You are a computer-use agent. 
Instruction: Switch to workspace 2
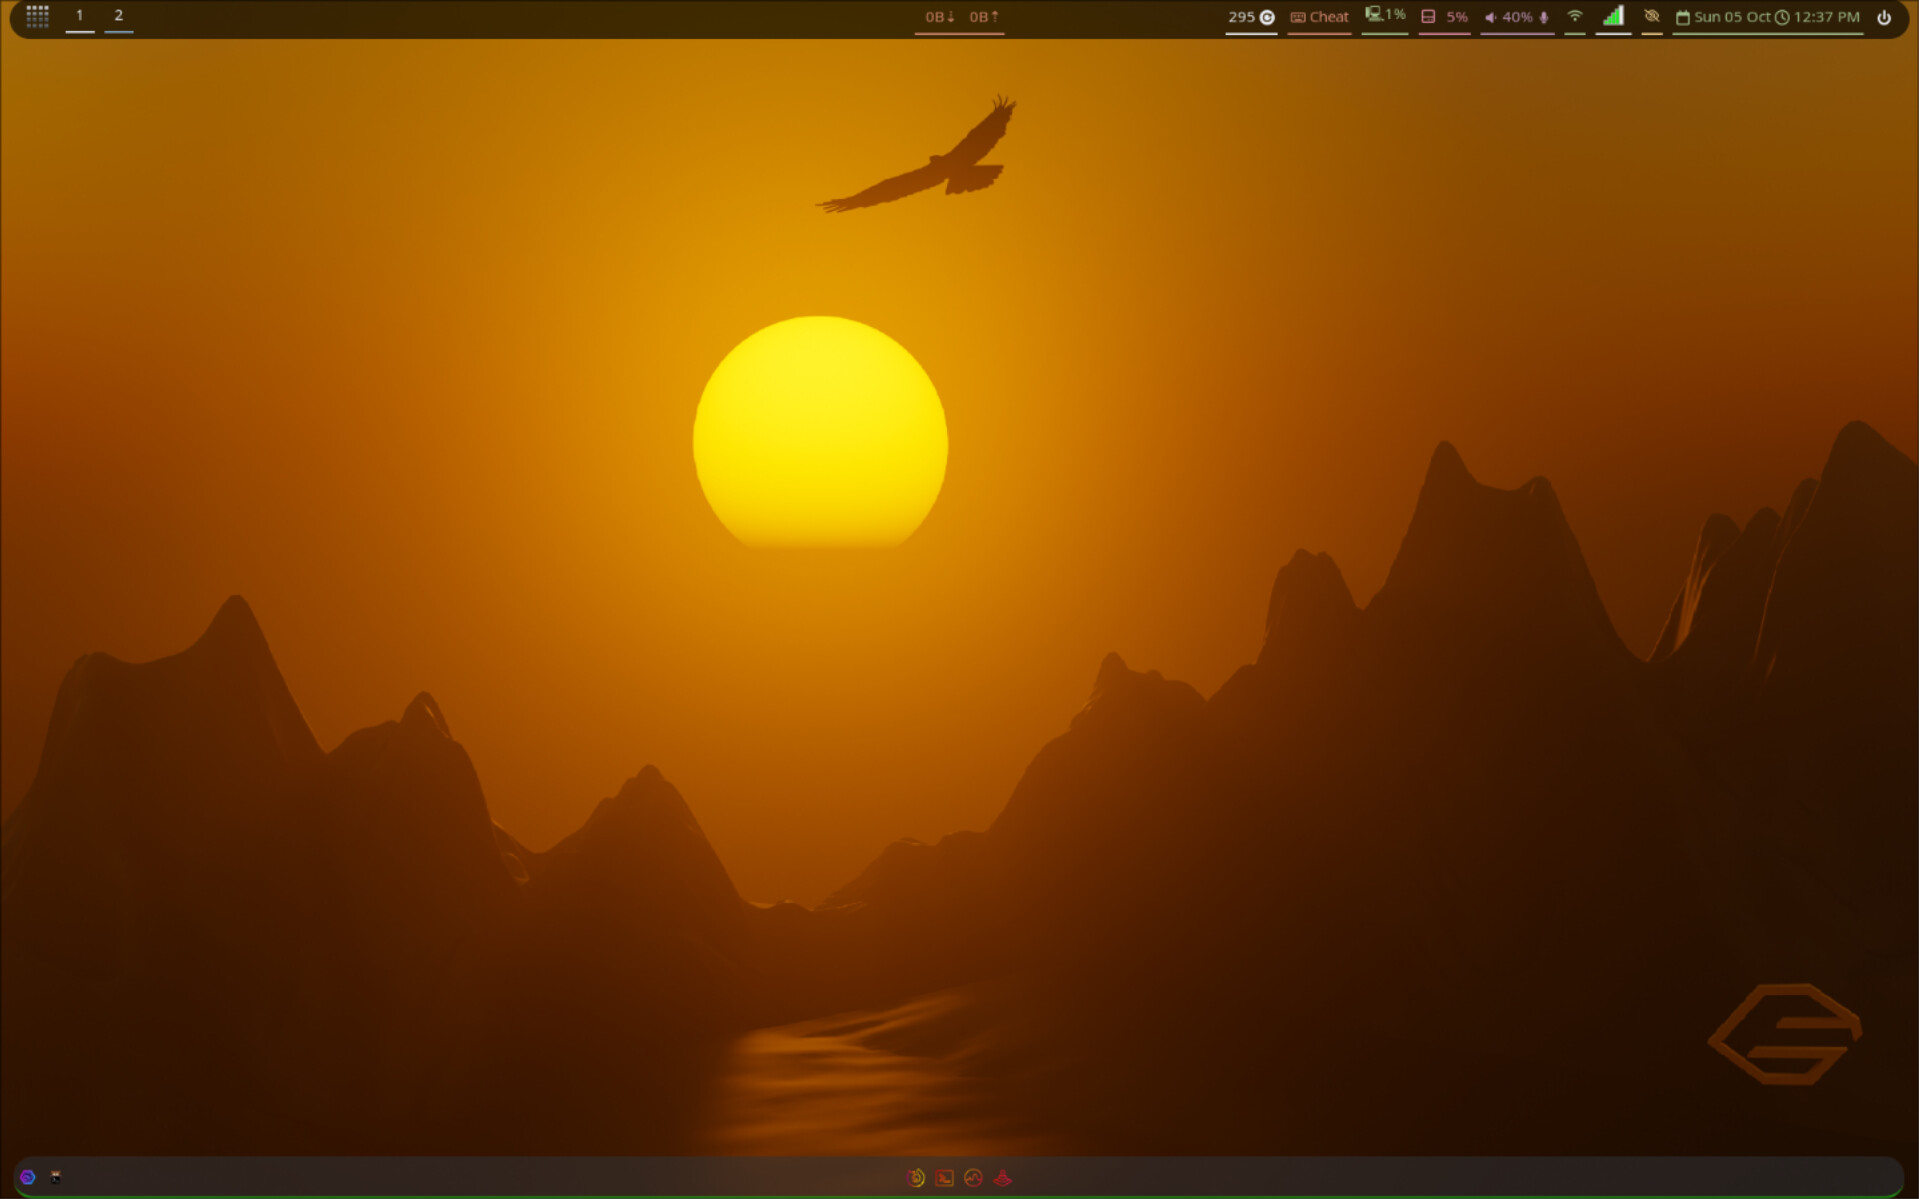[118, 16]
